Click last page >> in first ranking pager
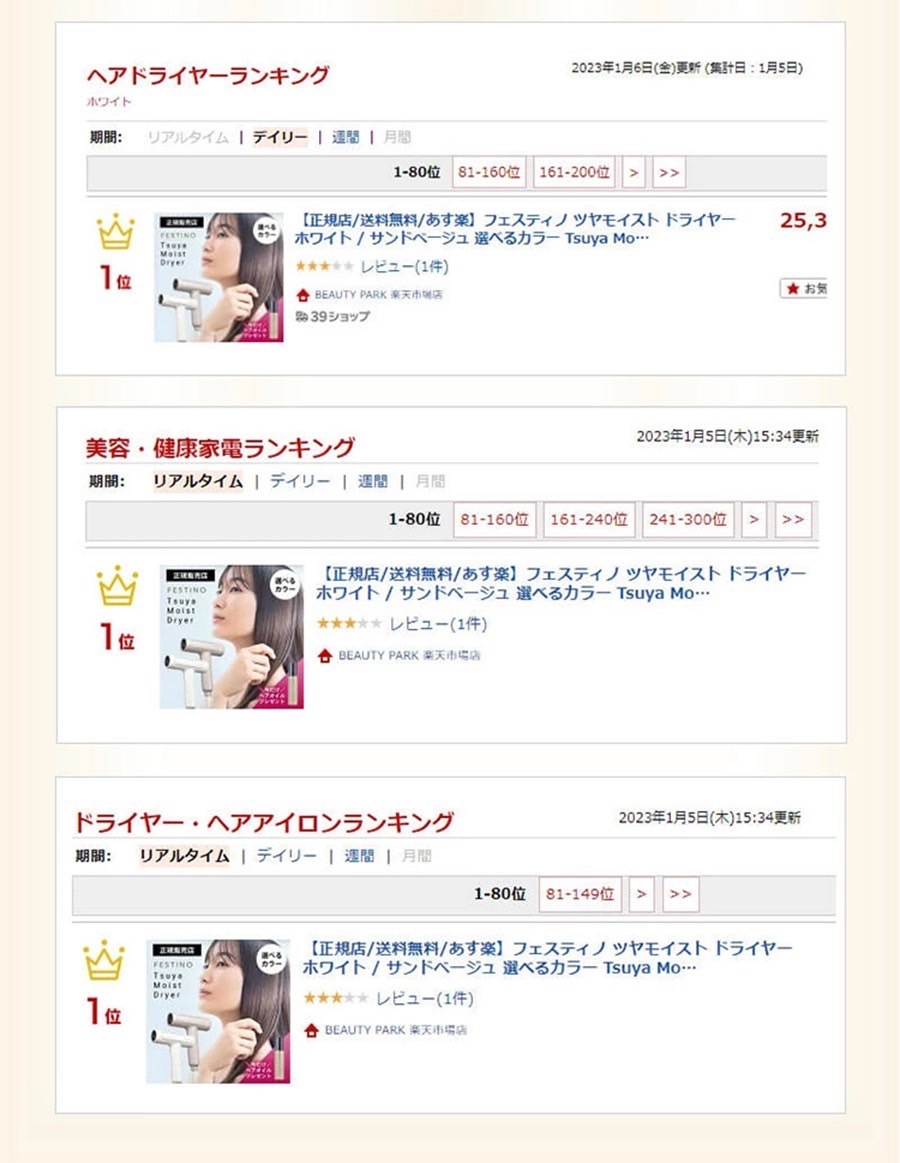The height and width of the screenshot is (1163, 900). (669, 172)
